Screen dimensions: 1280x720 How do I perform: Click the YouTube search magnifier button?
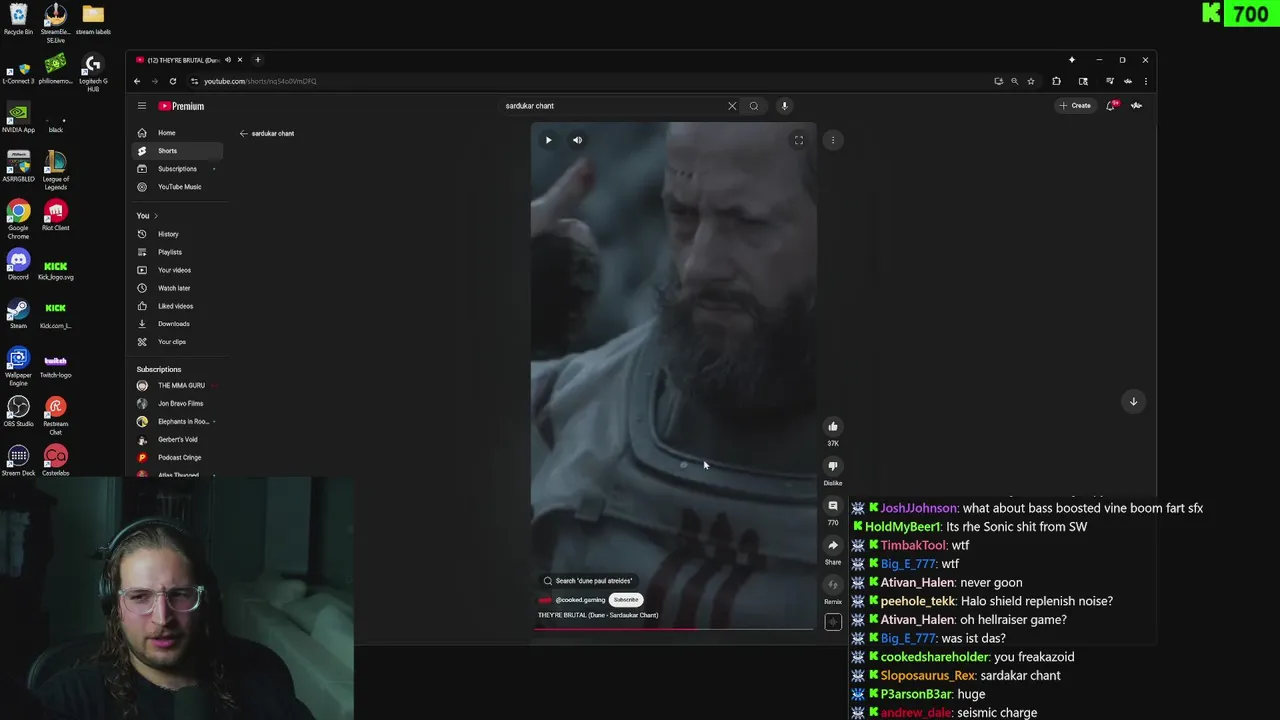point(754,106)
